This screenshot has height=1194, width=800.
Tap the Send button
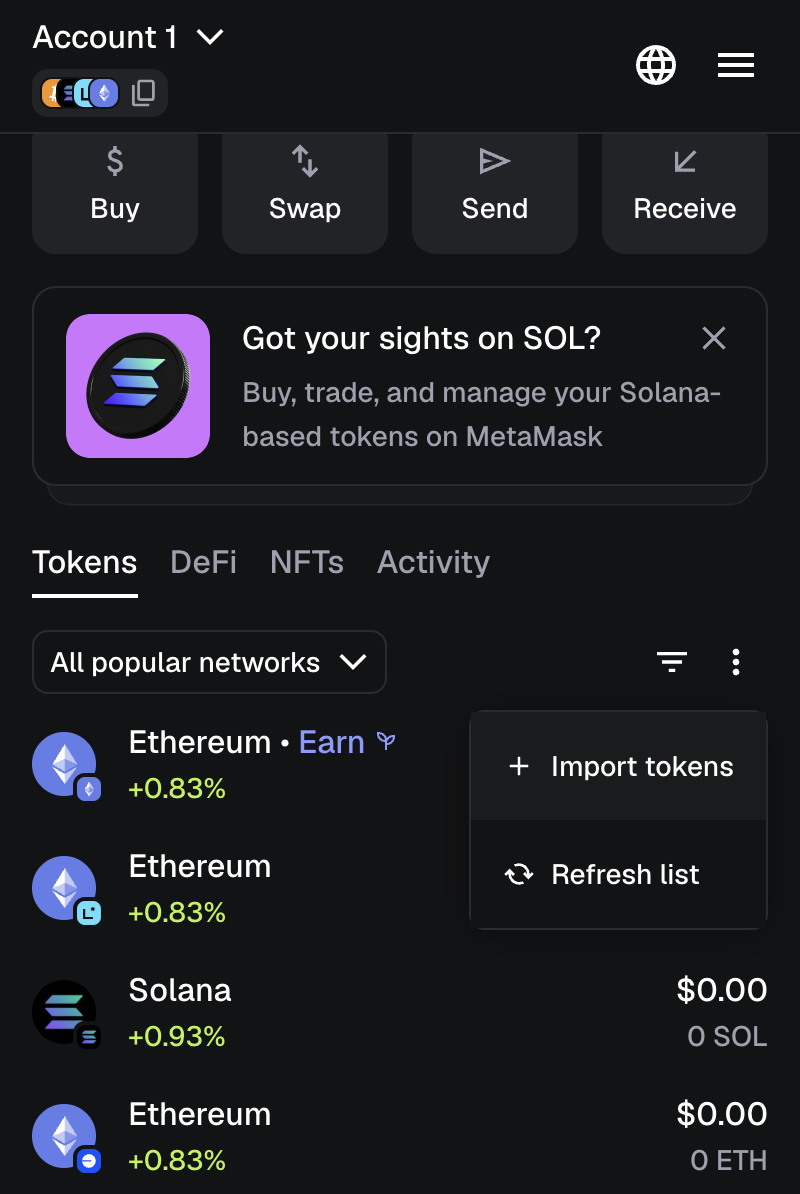495,190
